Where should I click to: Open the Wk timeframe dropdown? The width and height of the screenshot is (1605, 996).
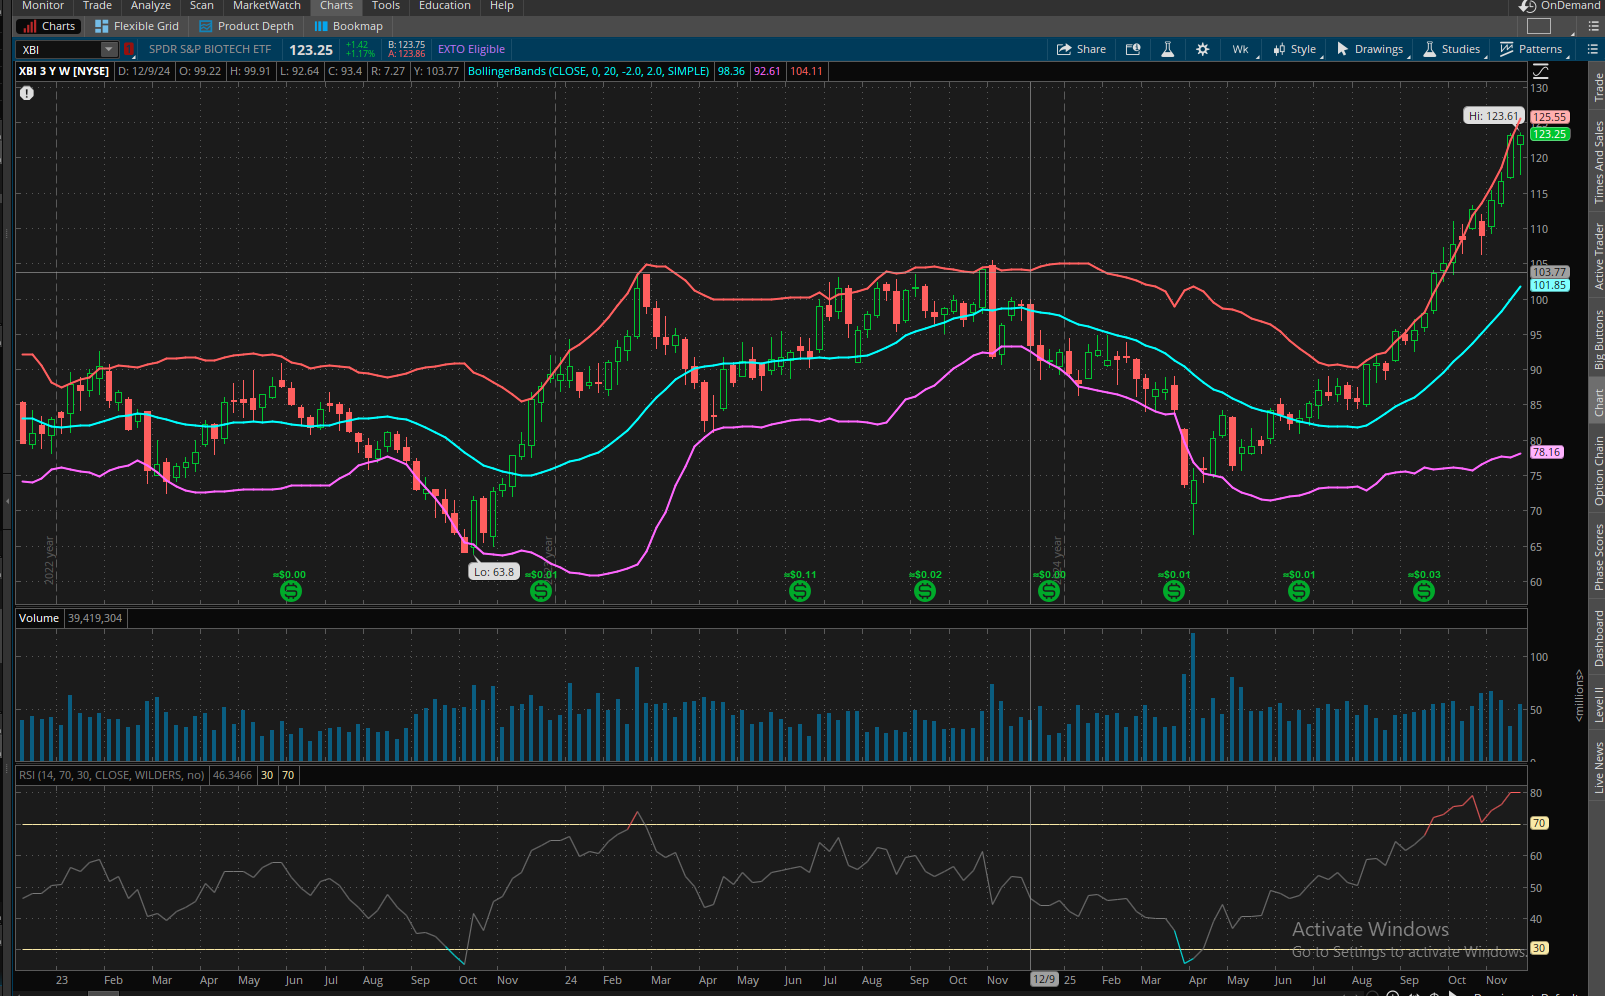pyautogui.click(x=1240, y=49)
